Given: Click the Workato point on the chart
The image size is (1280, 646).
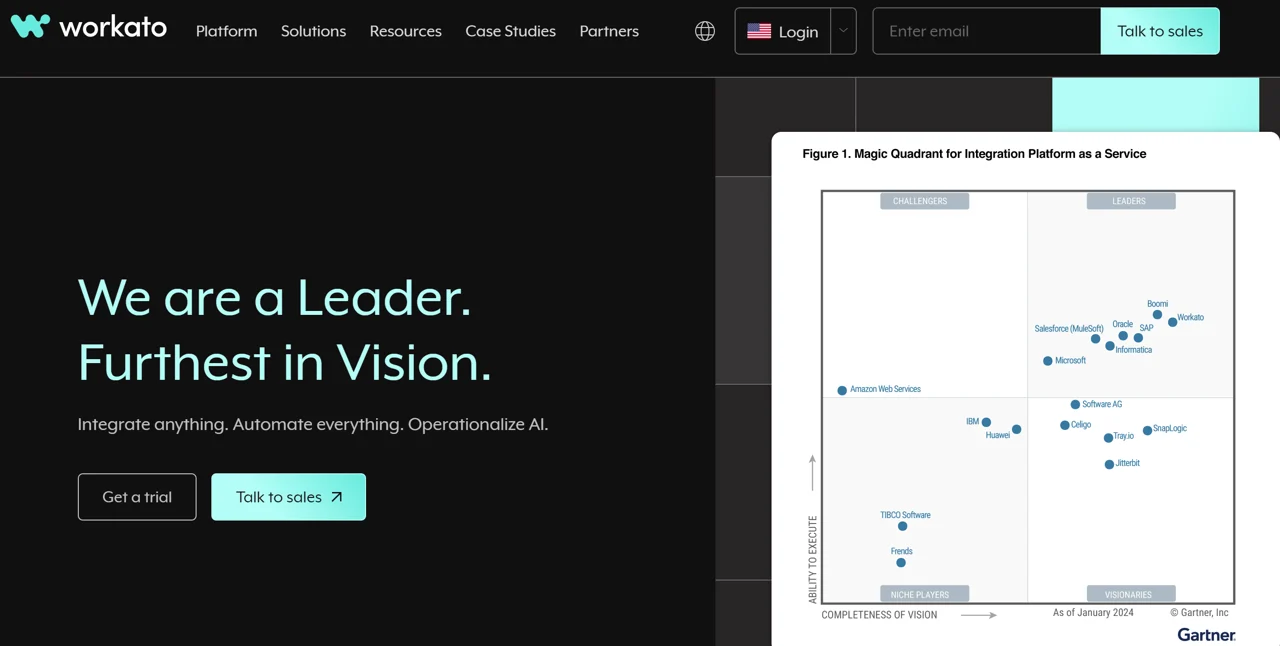Looking at the screenshot, I should [x=1173, y=322].
